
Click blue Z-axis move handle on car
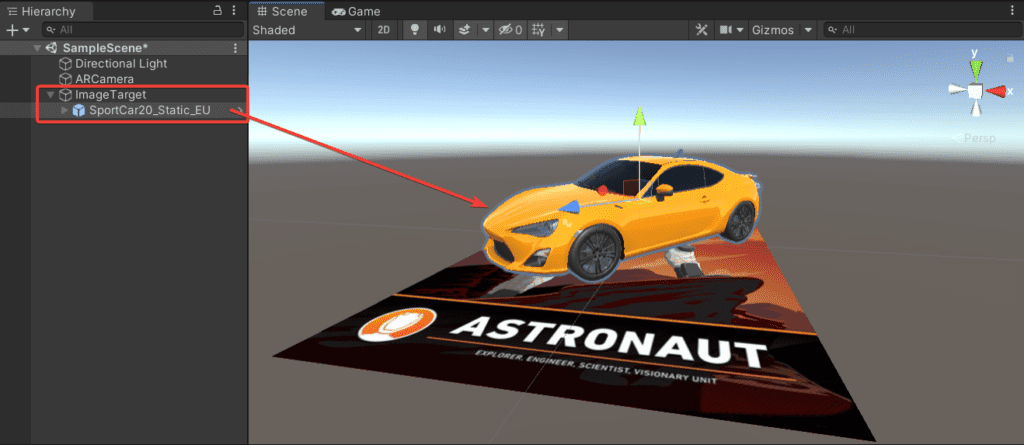click(568, 206)
